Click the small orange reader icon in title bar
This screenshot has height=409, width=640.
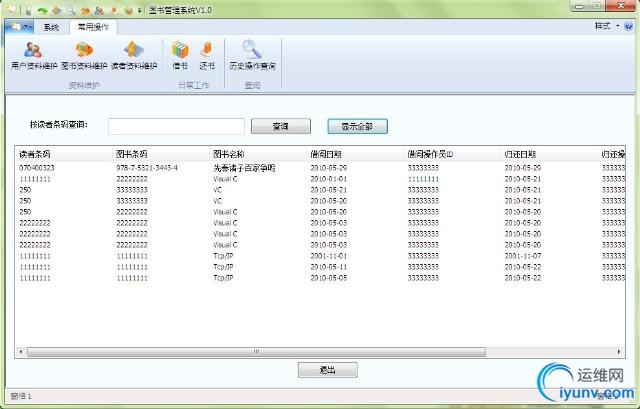[x=57, y=10]
